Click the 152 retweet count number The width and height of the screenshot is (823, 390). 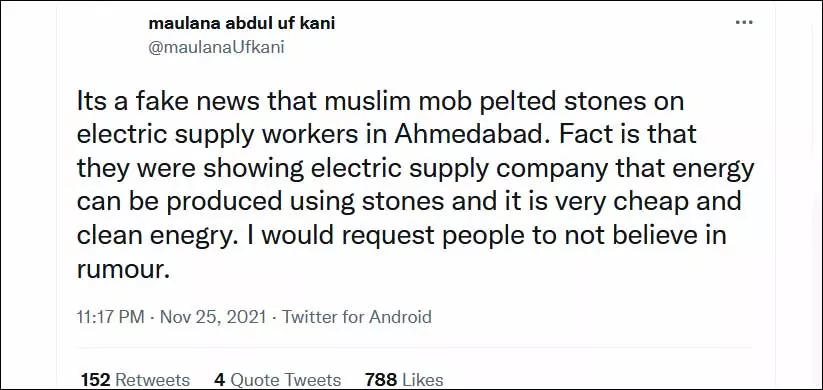(x=95, y=380)
